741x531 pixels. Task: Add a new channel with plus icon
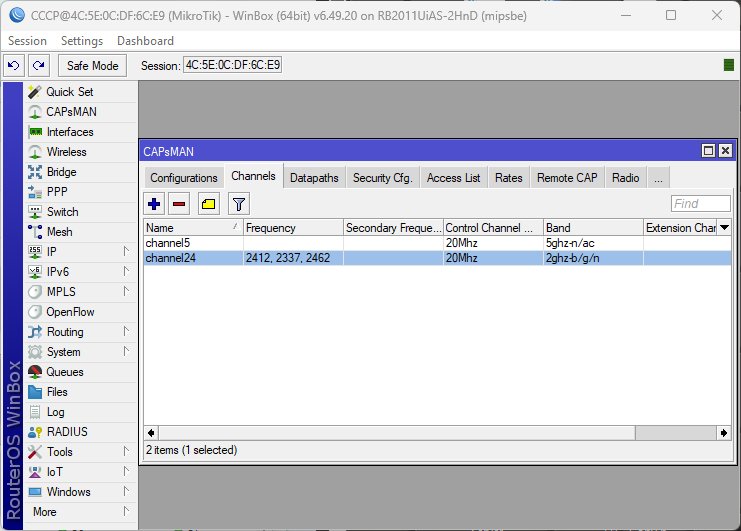coord(154,204)
